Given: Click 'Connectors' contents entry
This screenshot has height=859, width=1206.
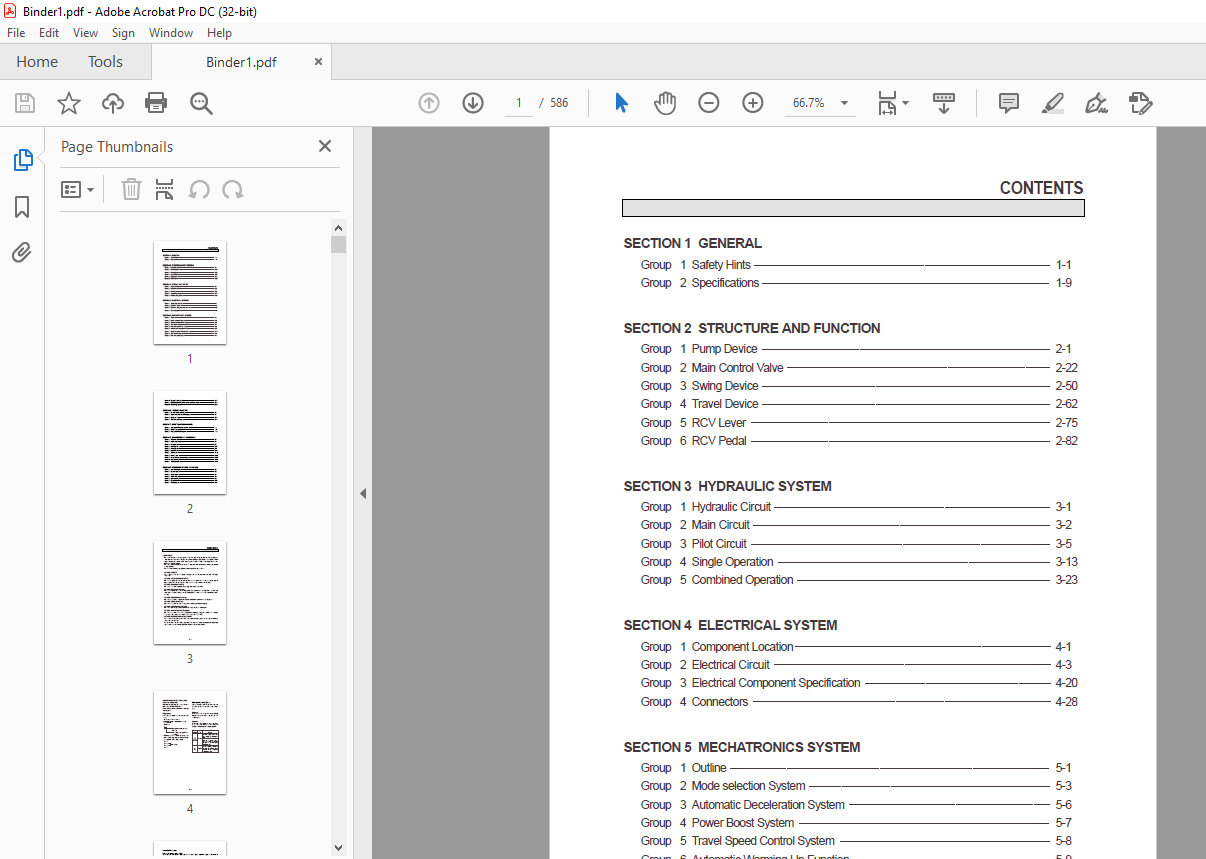Looking at the screenshot, I should point(720,702).
